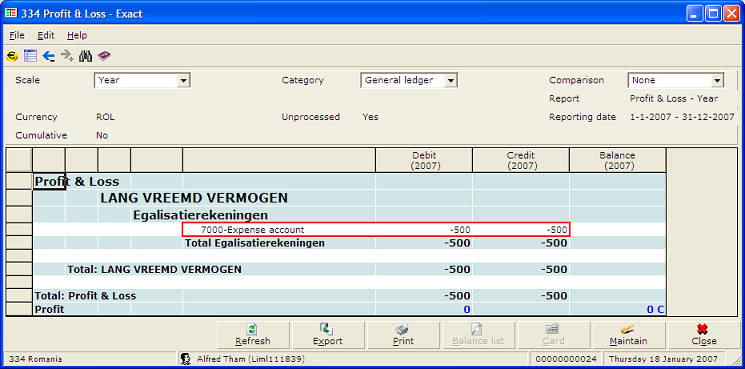The height and width of the screenshot is (369, 745).
Task: Click the Balance (2007) column header
Action: coord(617,161)
